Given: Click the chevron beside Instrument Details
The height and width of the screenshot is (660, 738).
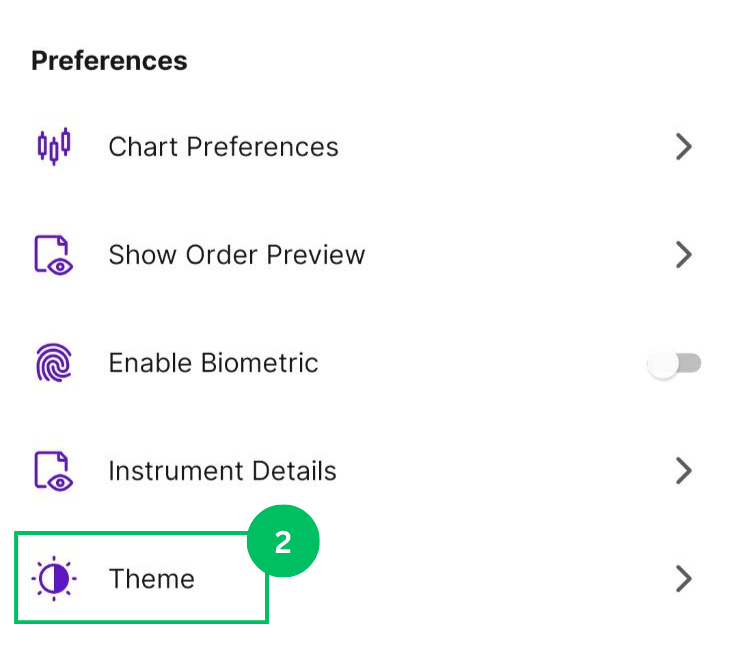Looking at the screenshot, I should [x=684, y=471].
